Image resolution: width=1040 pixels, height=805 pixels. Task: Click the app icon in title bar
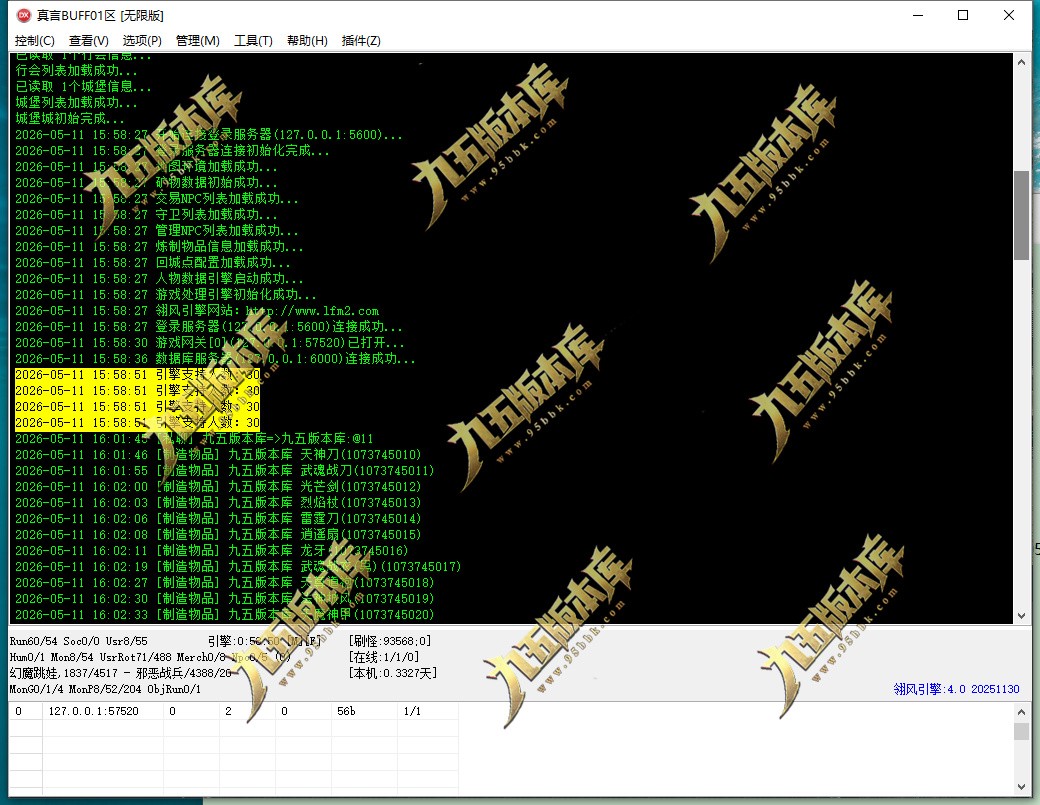(24, 15)
